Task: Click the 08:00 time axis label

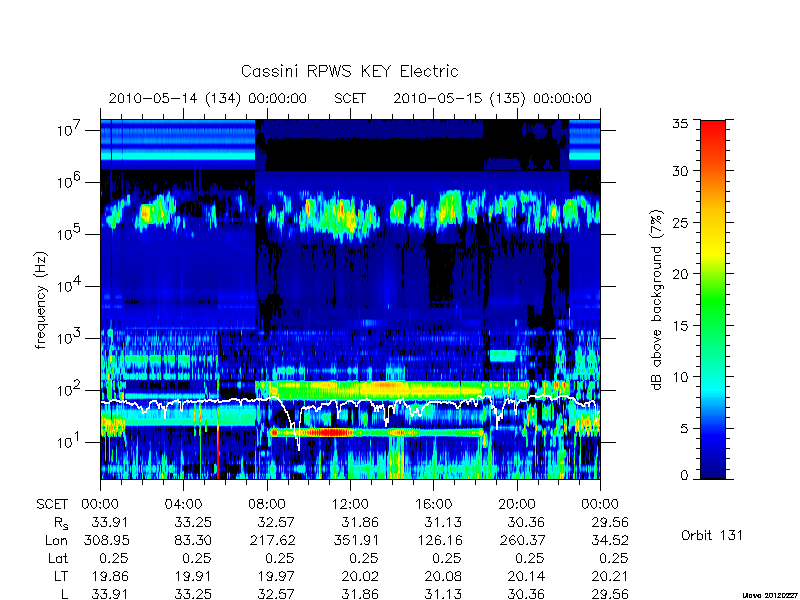Action: pos(267,504)
